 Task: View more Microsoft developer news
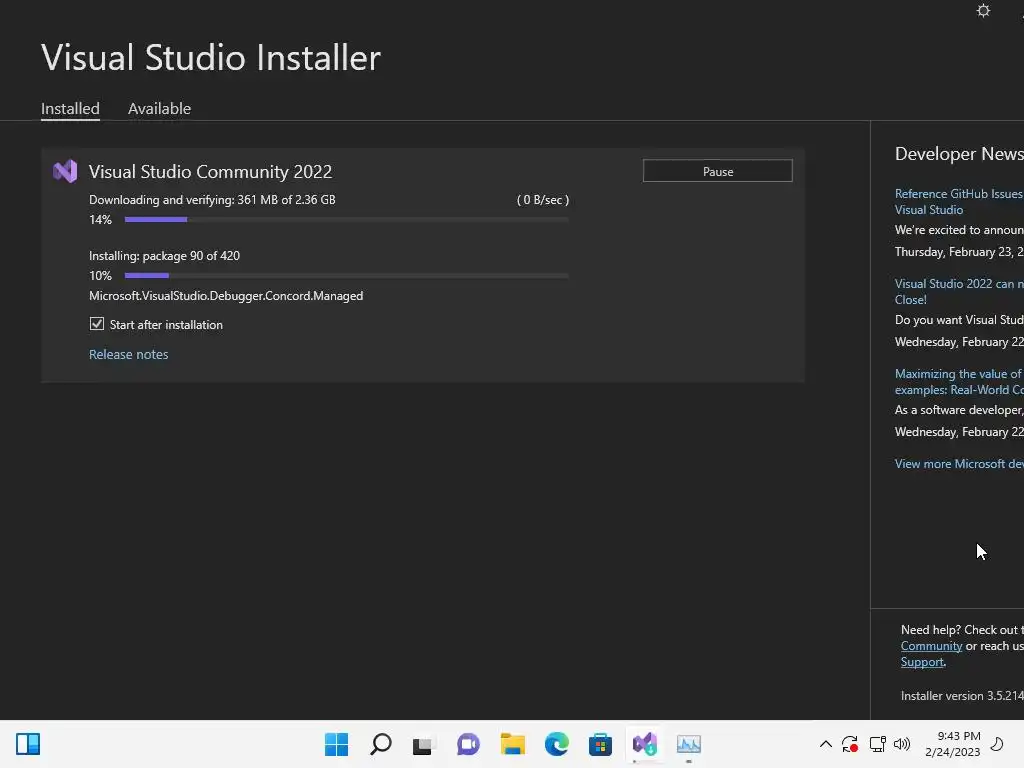pyautogui.click(x=959, y=464)
